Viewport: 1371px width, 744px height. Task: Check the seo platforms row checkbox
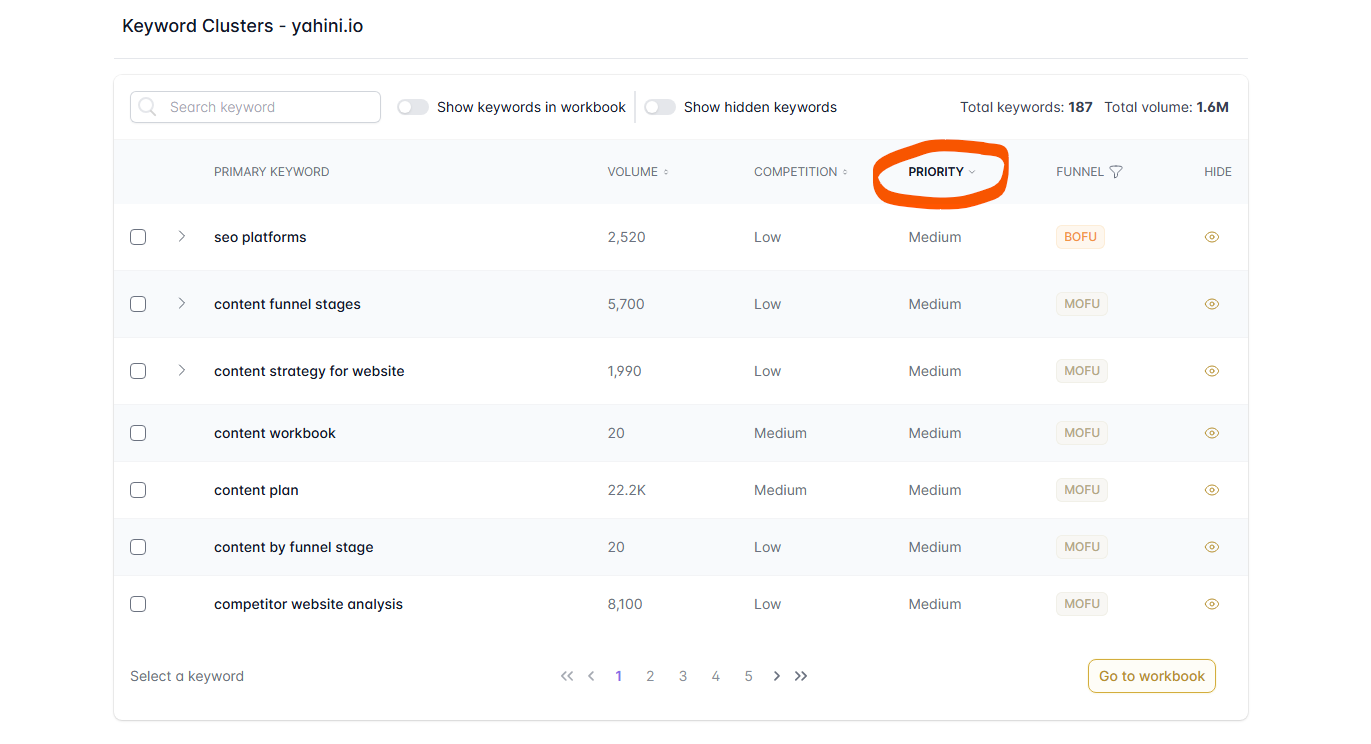coord(138,237)
